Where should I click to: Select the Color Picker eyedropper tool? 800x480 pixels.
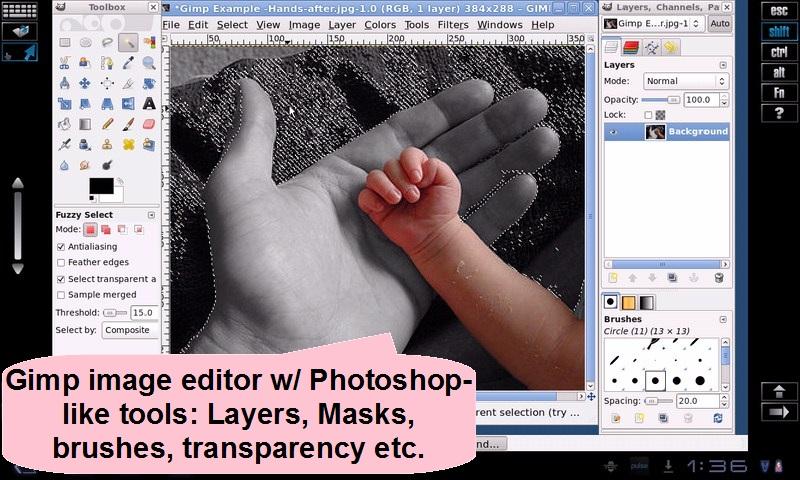[128, 63]
